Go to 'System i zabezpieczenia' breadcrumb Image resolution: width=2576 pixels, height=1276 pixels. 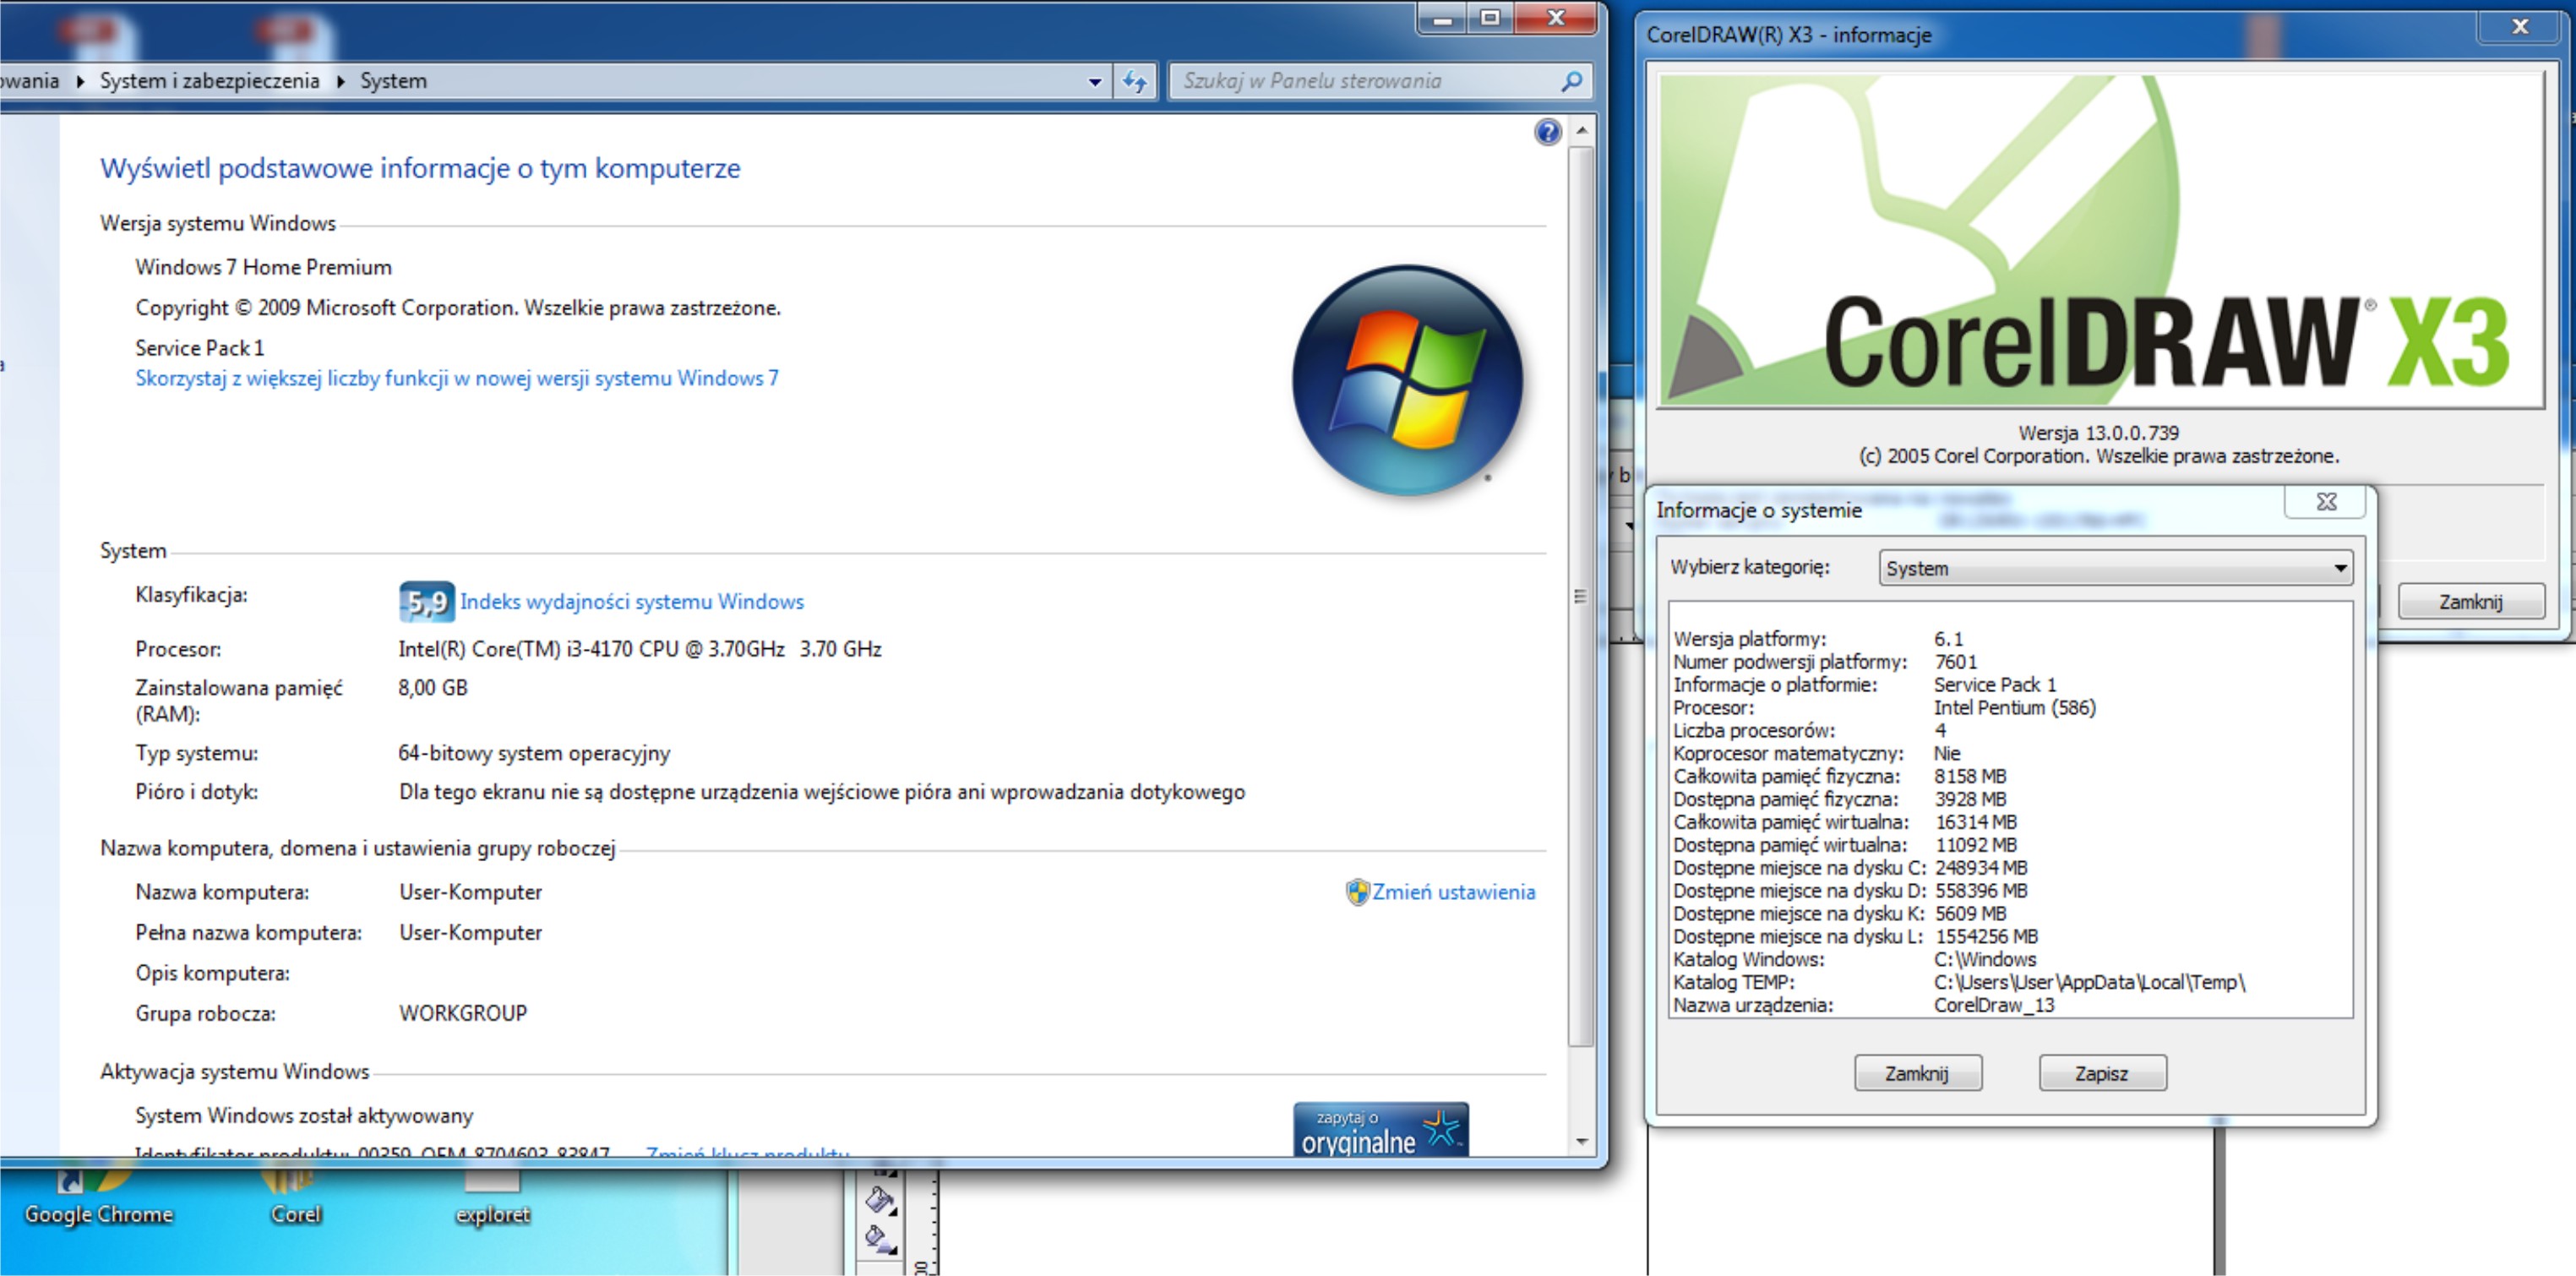click(209, 81)
